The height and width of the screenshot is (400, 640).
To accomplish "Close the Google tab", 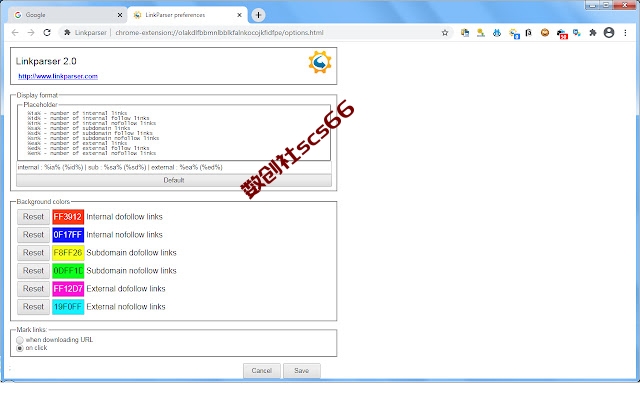I will [x=120, y=15].
